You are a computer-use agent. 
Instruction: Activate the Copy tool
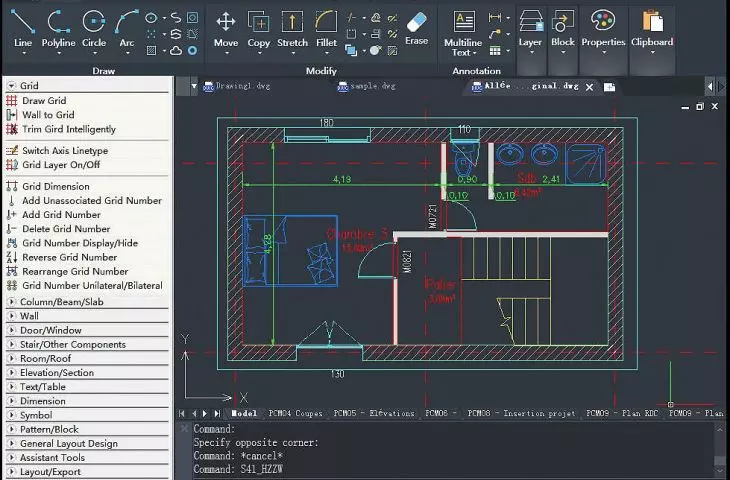point(258,28)
